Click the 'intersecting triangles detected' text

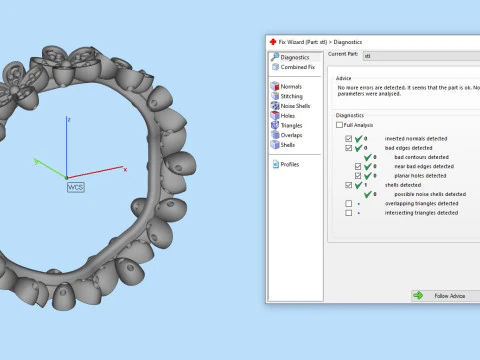pyautogui.click(x=421, y=213)
